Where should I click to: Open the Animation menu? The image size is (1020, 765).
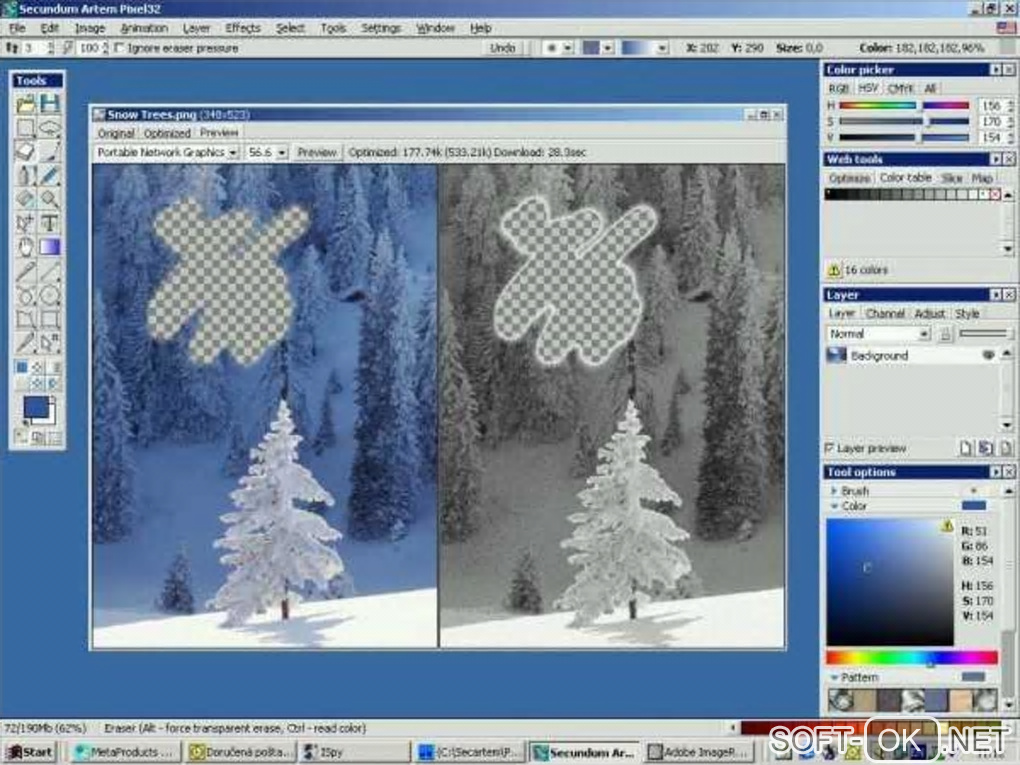pos(144,28)
